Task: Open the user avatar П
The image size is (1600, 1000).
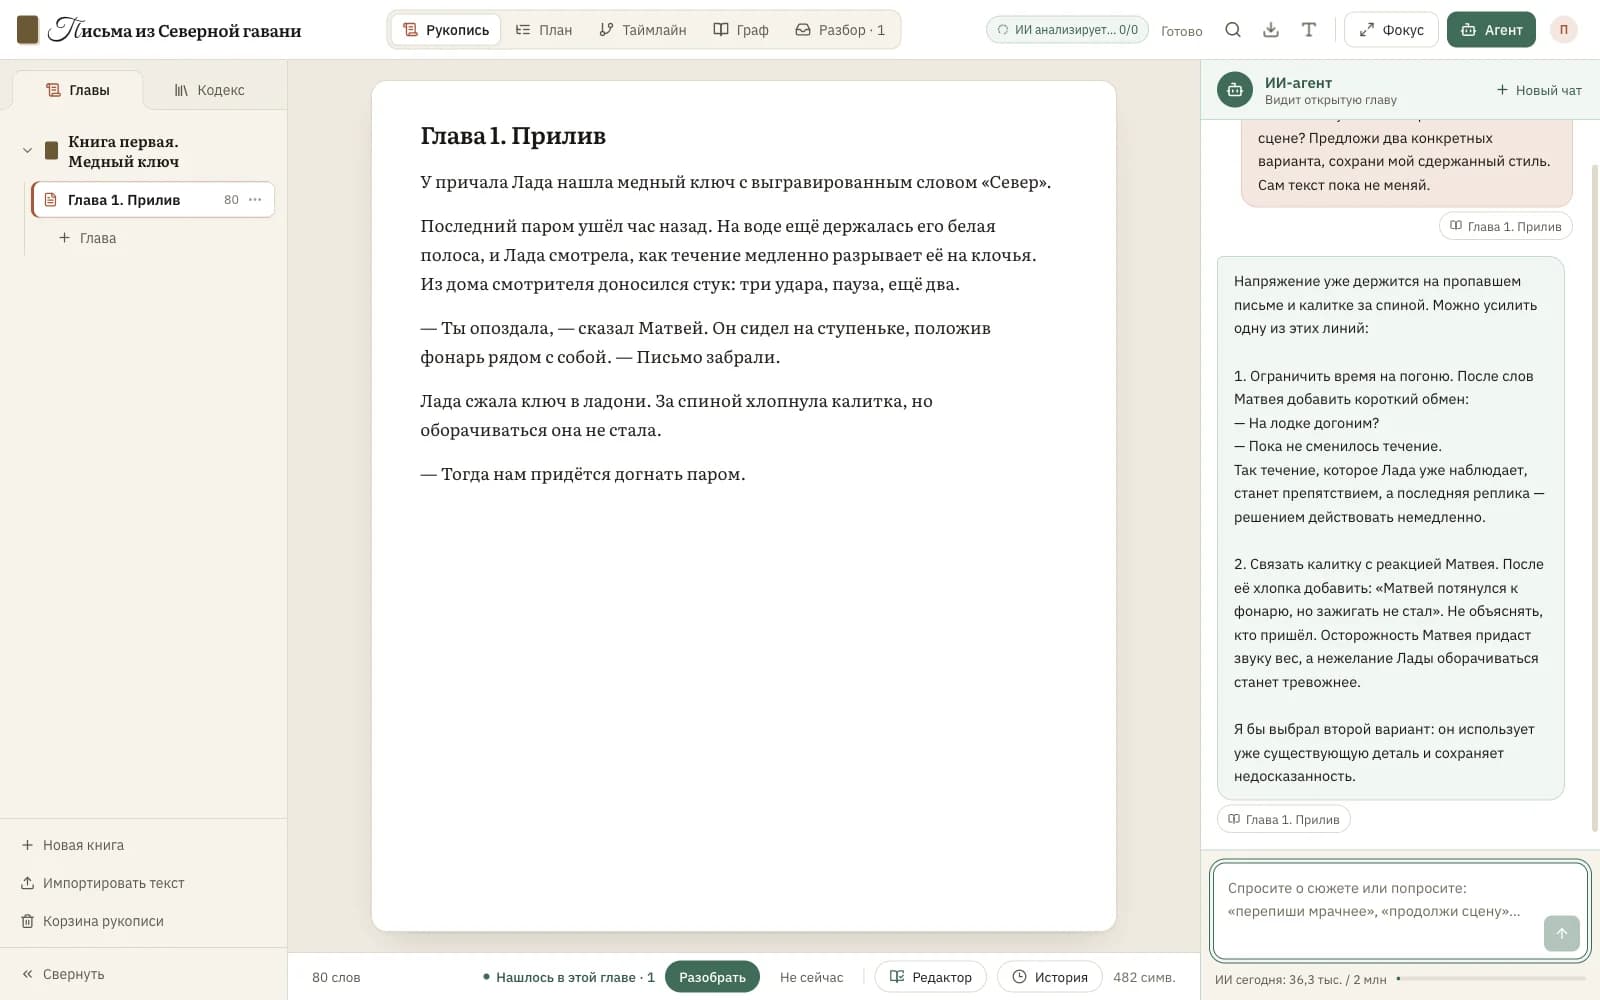Action: (1564, 30)
